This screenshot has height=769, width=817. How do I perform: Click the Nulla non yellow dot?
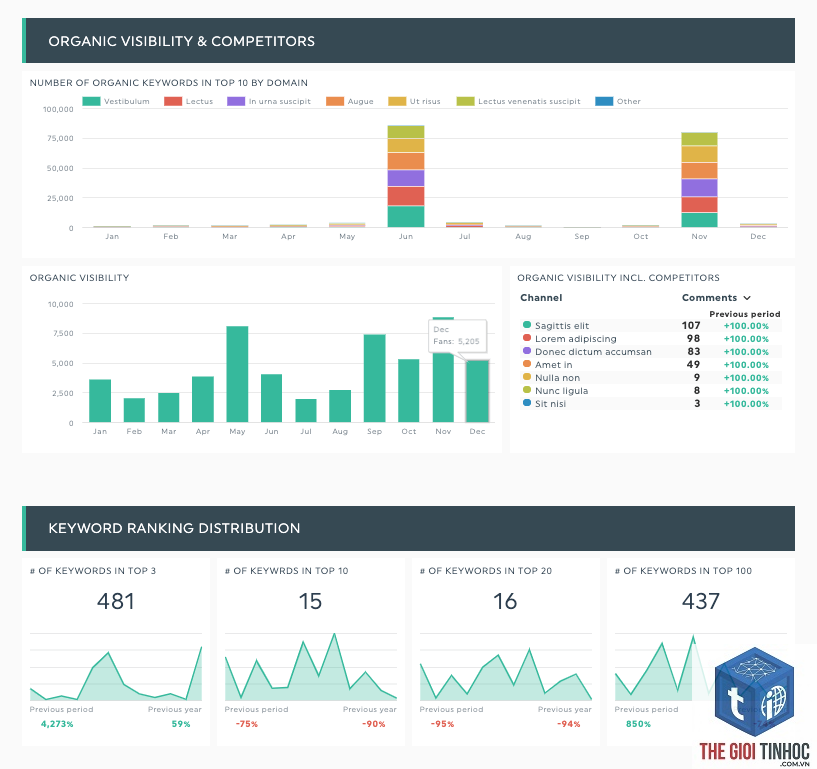[x=527, y=377]
